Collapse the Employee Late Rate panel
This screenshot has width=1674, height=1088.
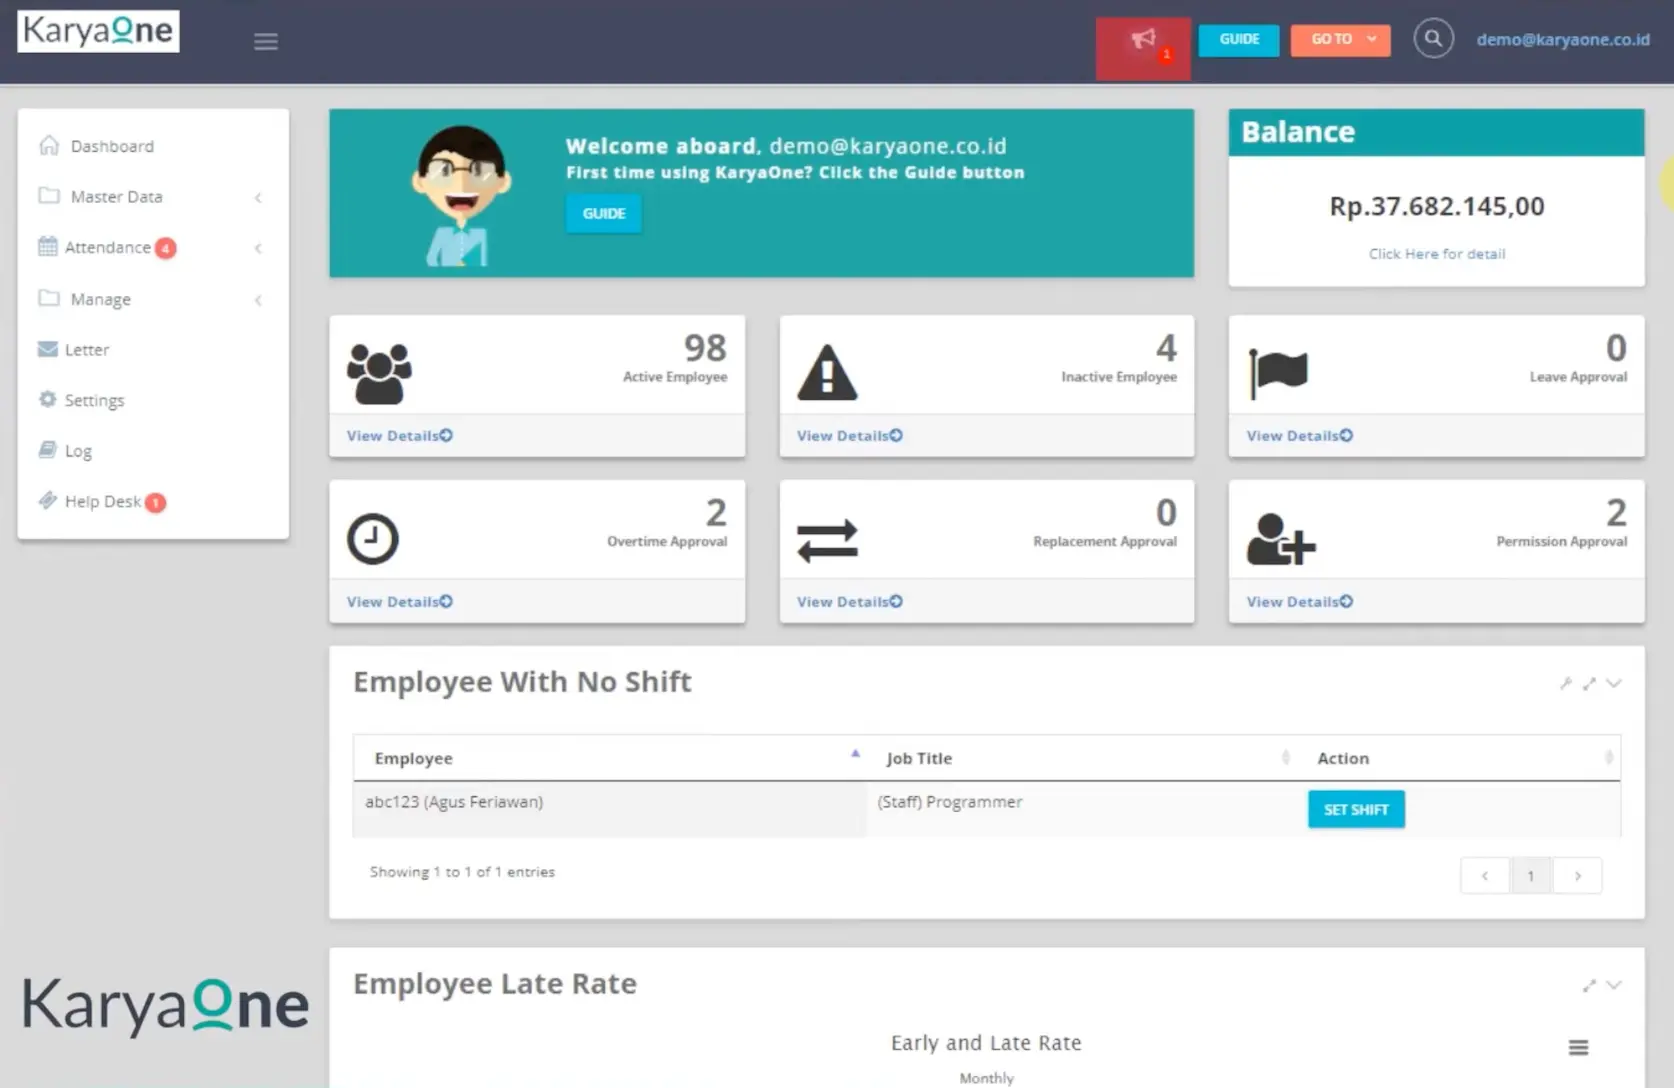click(1613, 984)
